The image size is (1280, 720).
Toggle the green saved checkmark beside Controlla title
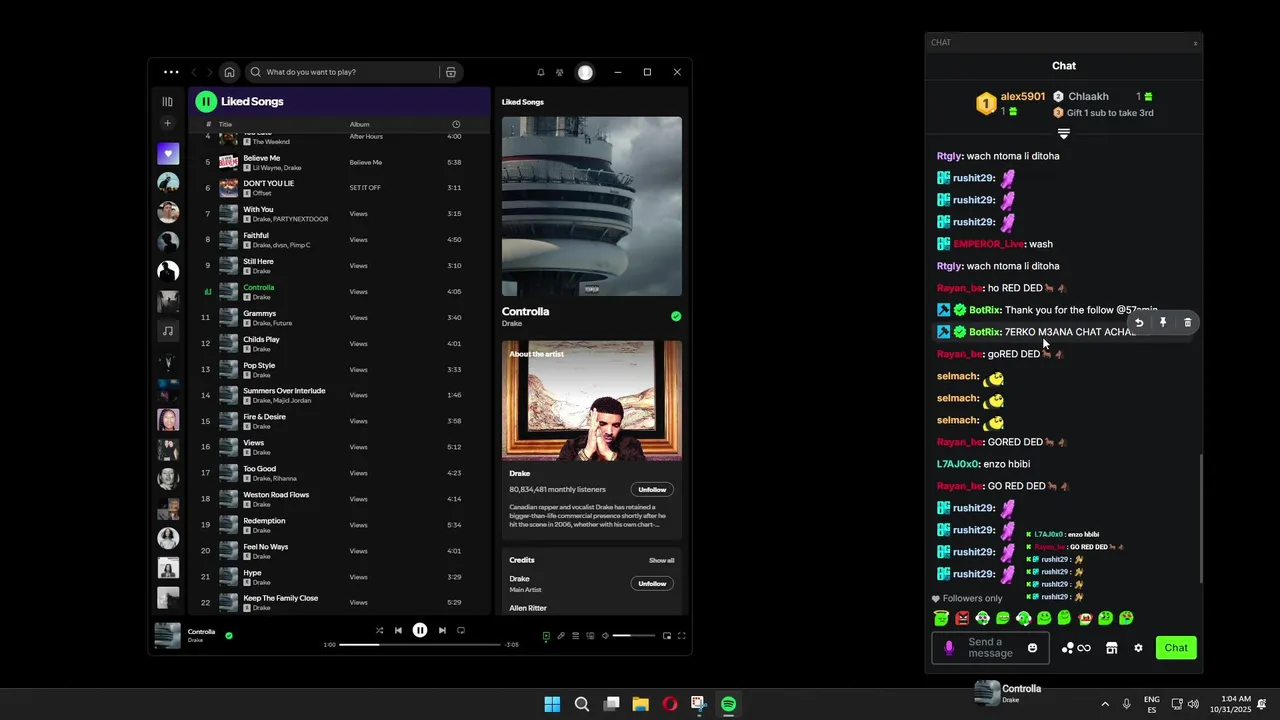[x=676, y=316]
